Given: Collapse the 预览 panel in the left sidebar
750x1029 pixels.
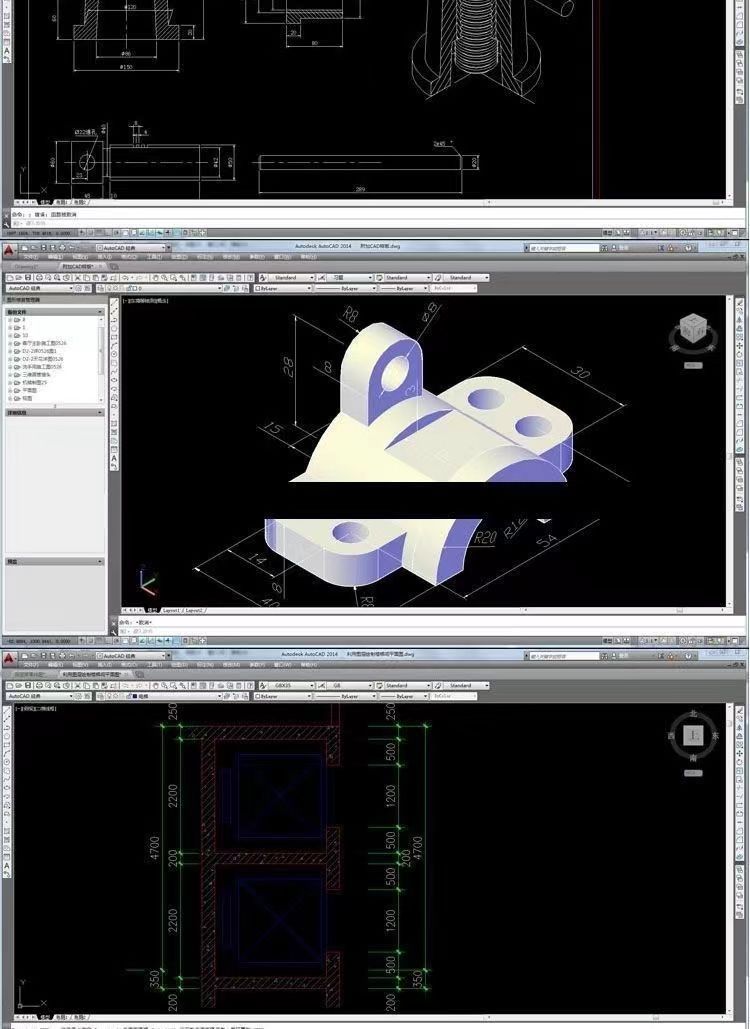Looking at the screenshot, I should pyautogui.click(x=100, y=562).
